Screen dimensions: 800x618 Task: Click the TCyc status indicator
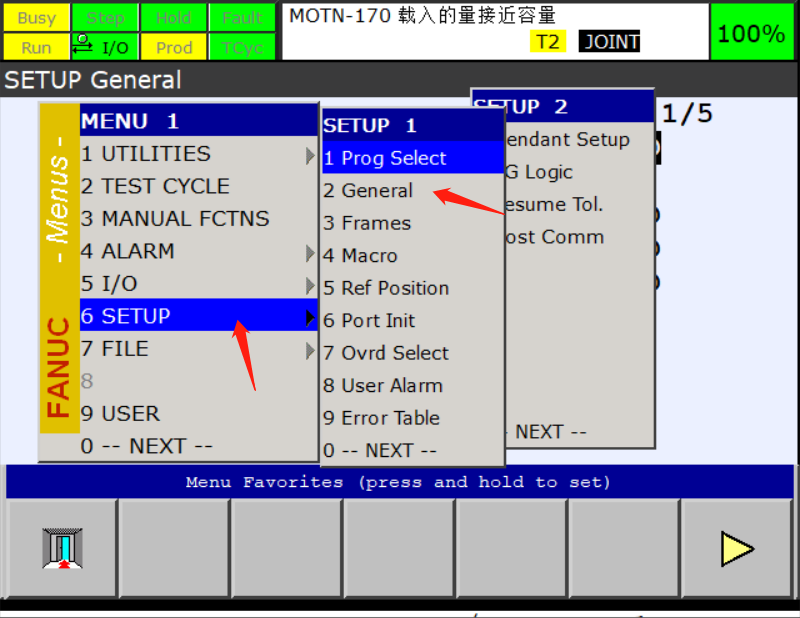point(242,47)
